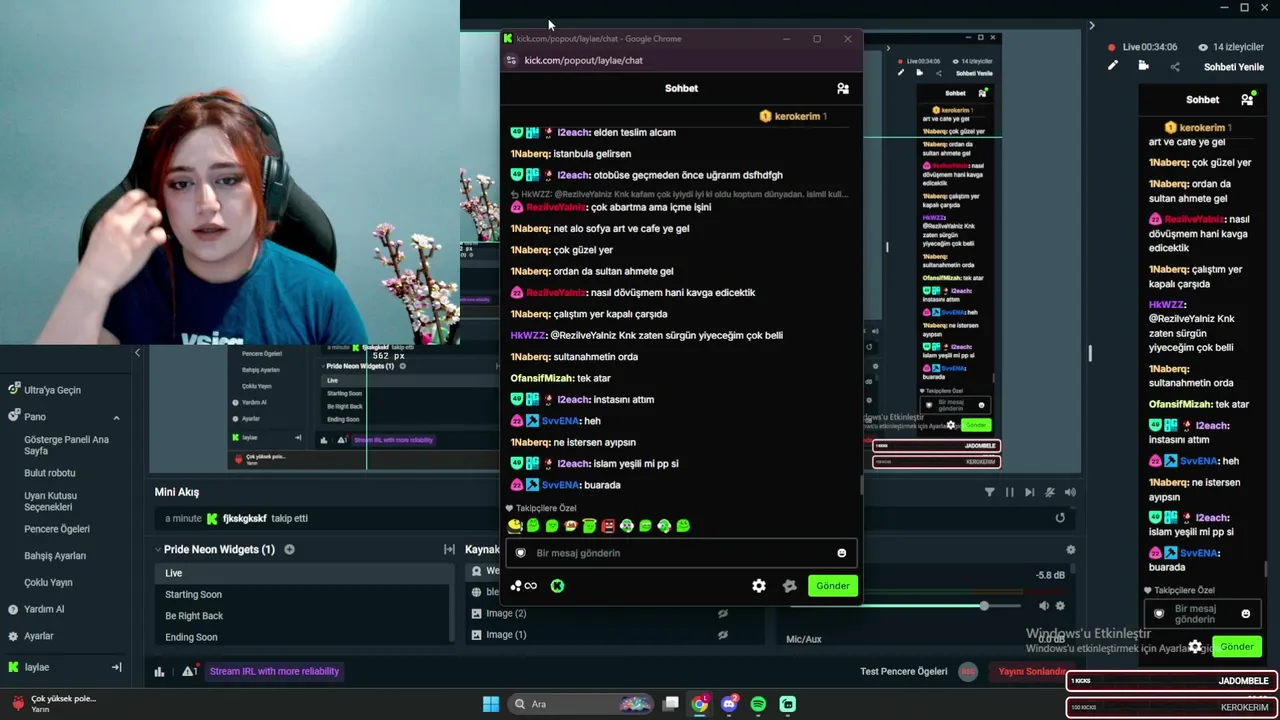Screen dimensions: 1280x720
Task: Collapse the right chat panel with the arrow
Action: (1091, 26)
